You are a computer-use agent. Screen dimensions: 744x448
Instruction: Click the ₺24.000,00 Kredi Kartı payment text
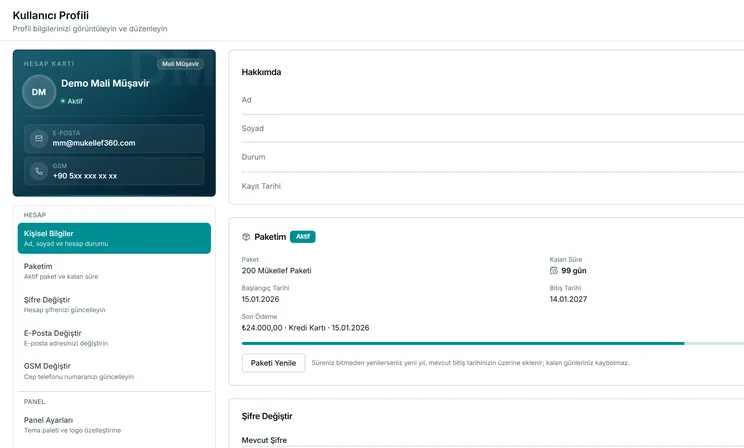pos(305,327)
